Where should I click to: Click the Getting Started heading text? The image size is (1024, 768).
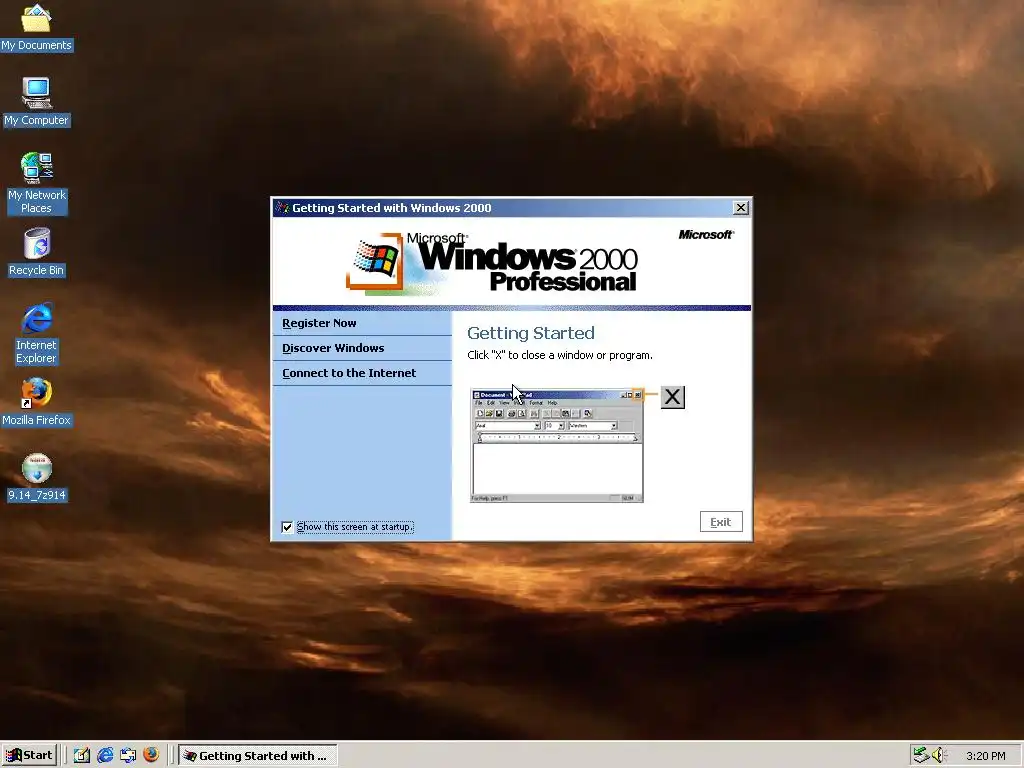(x=531, y=333)
